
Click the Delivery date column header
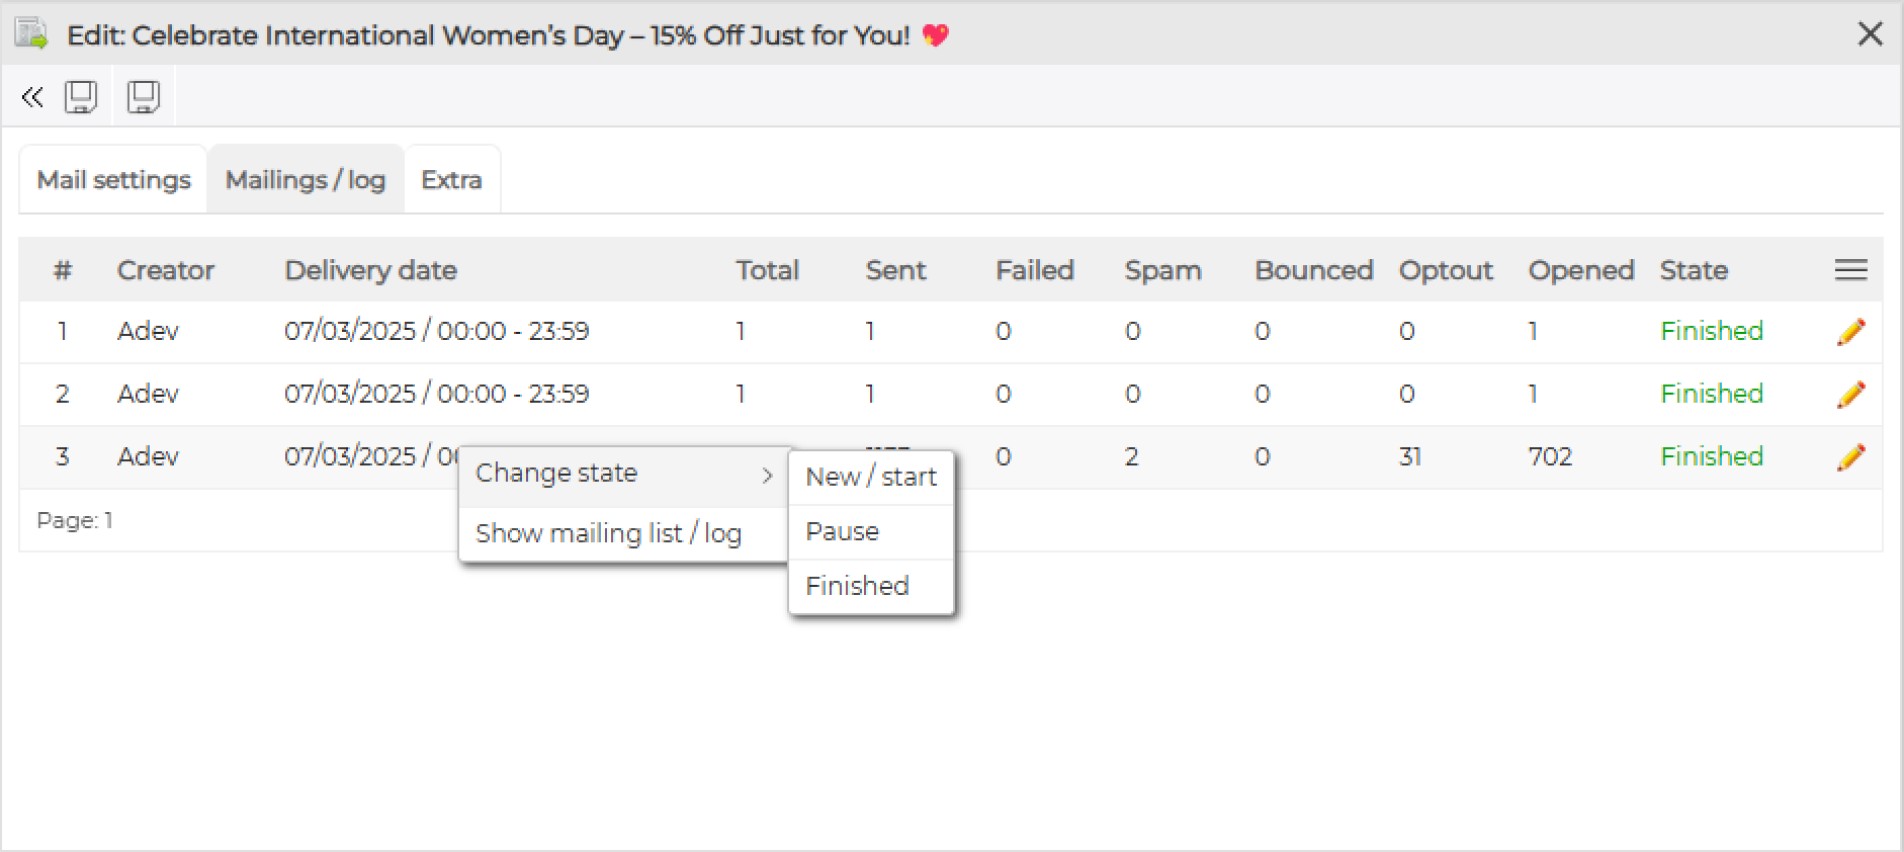[370, 270]
